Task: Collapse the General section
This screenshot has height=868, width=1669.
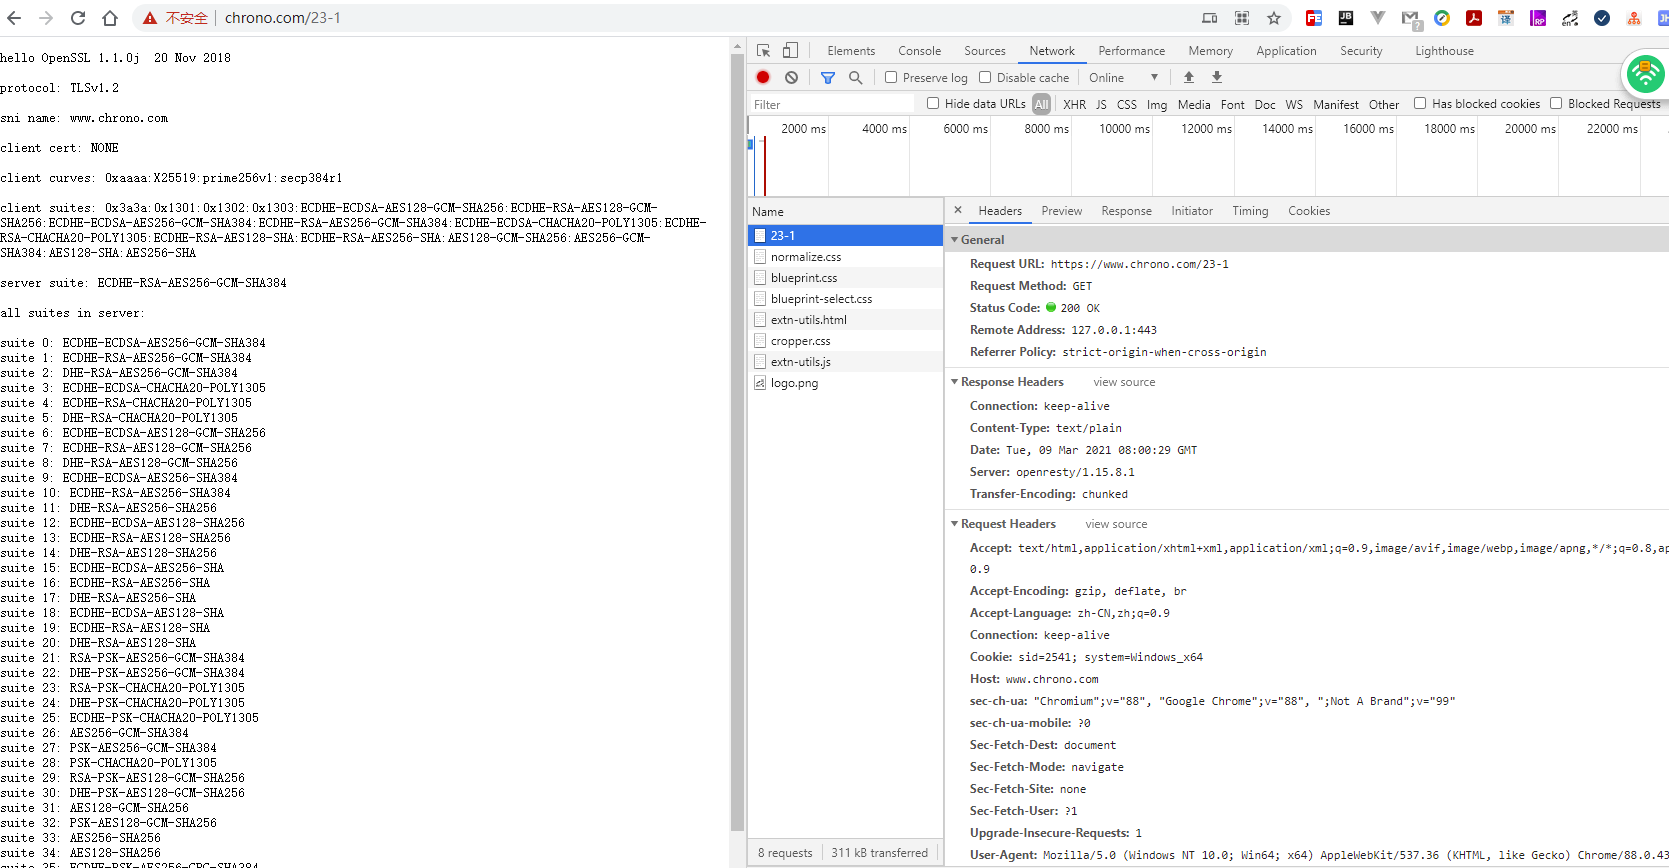Action: point(955,240)
